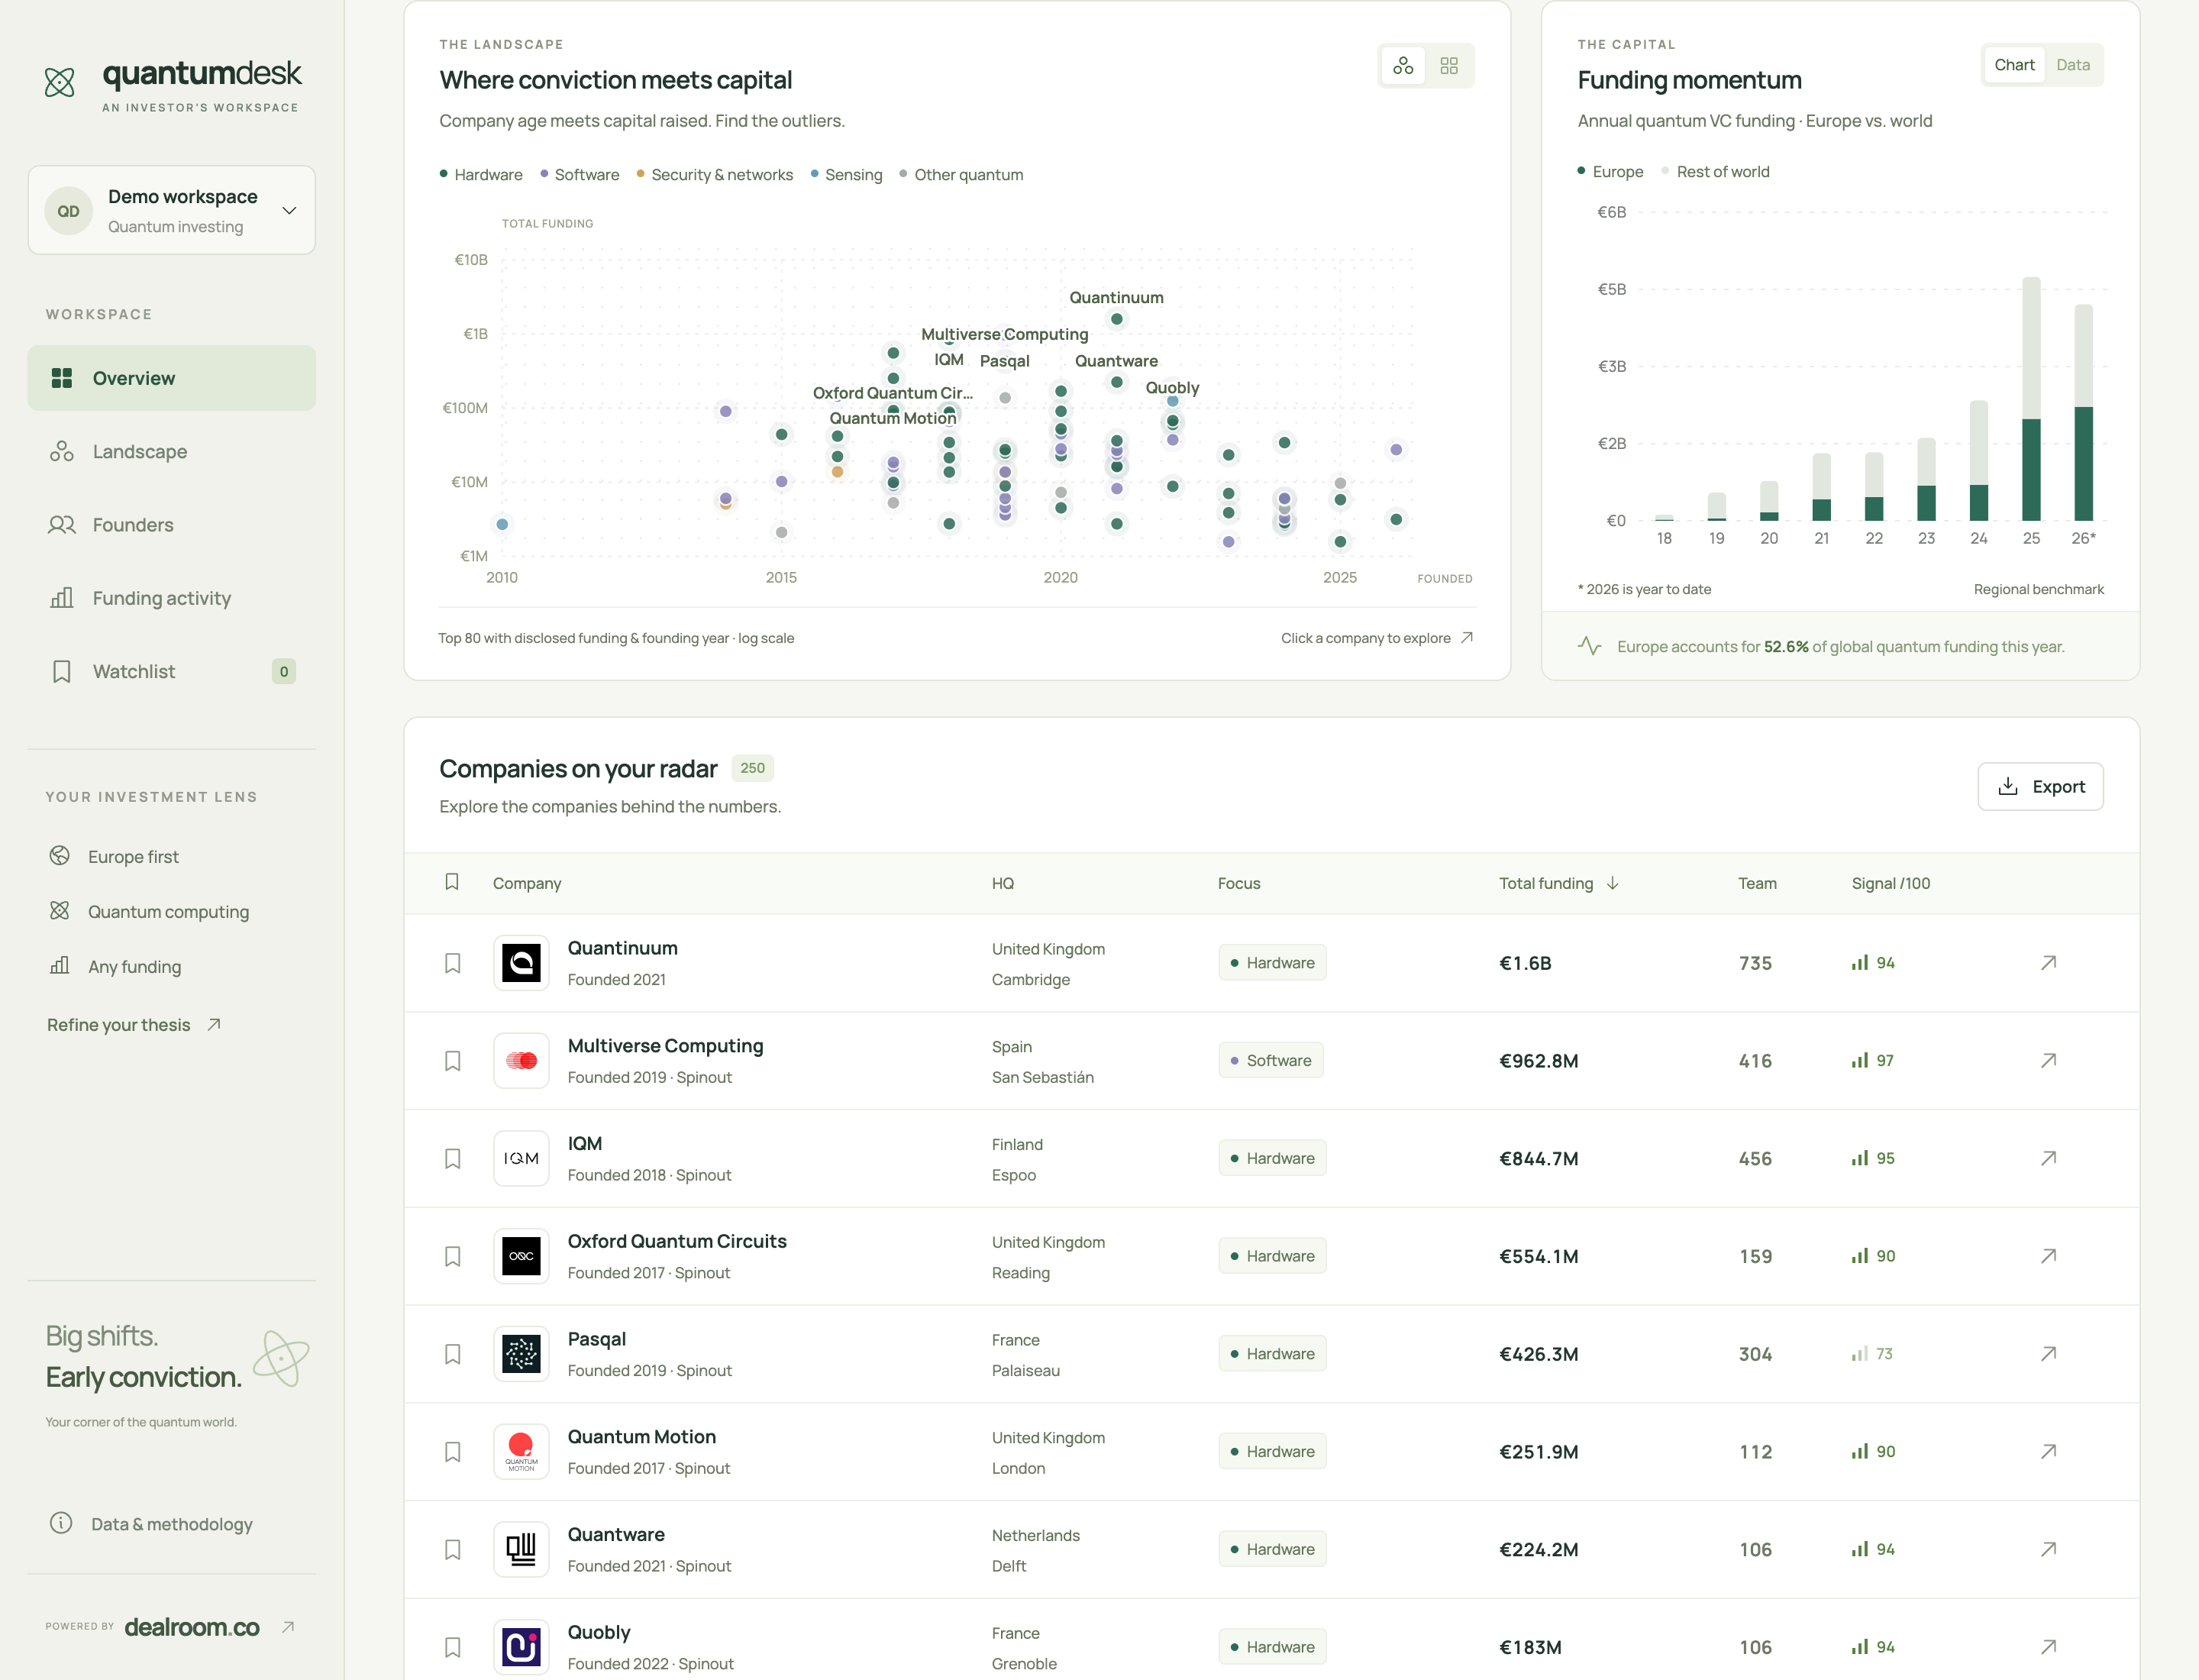Switch to grid view icon in landscape card
Image resolution: width=2199 pixels, height=1680 pixels.
pyautogui.click(x=1449, y=66)
